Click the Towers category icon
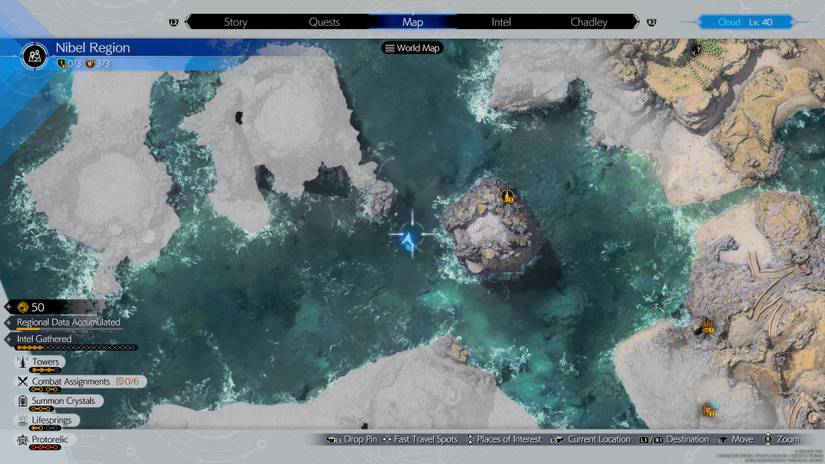 coord(22,362)
